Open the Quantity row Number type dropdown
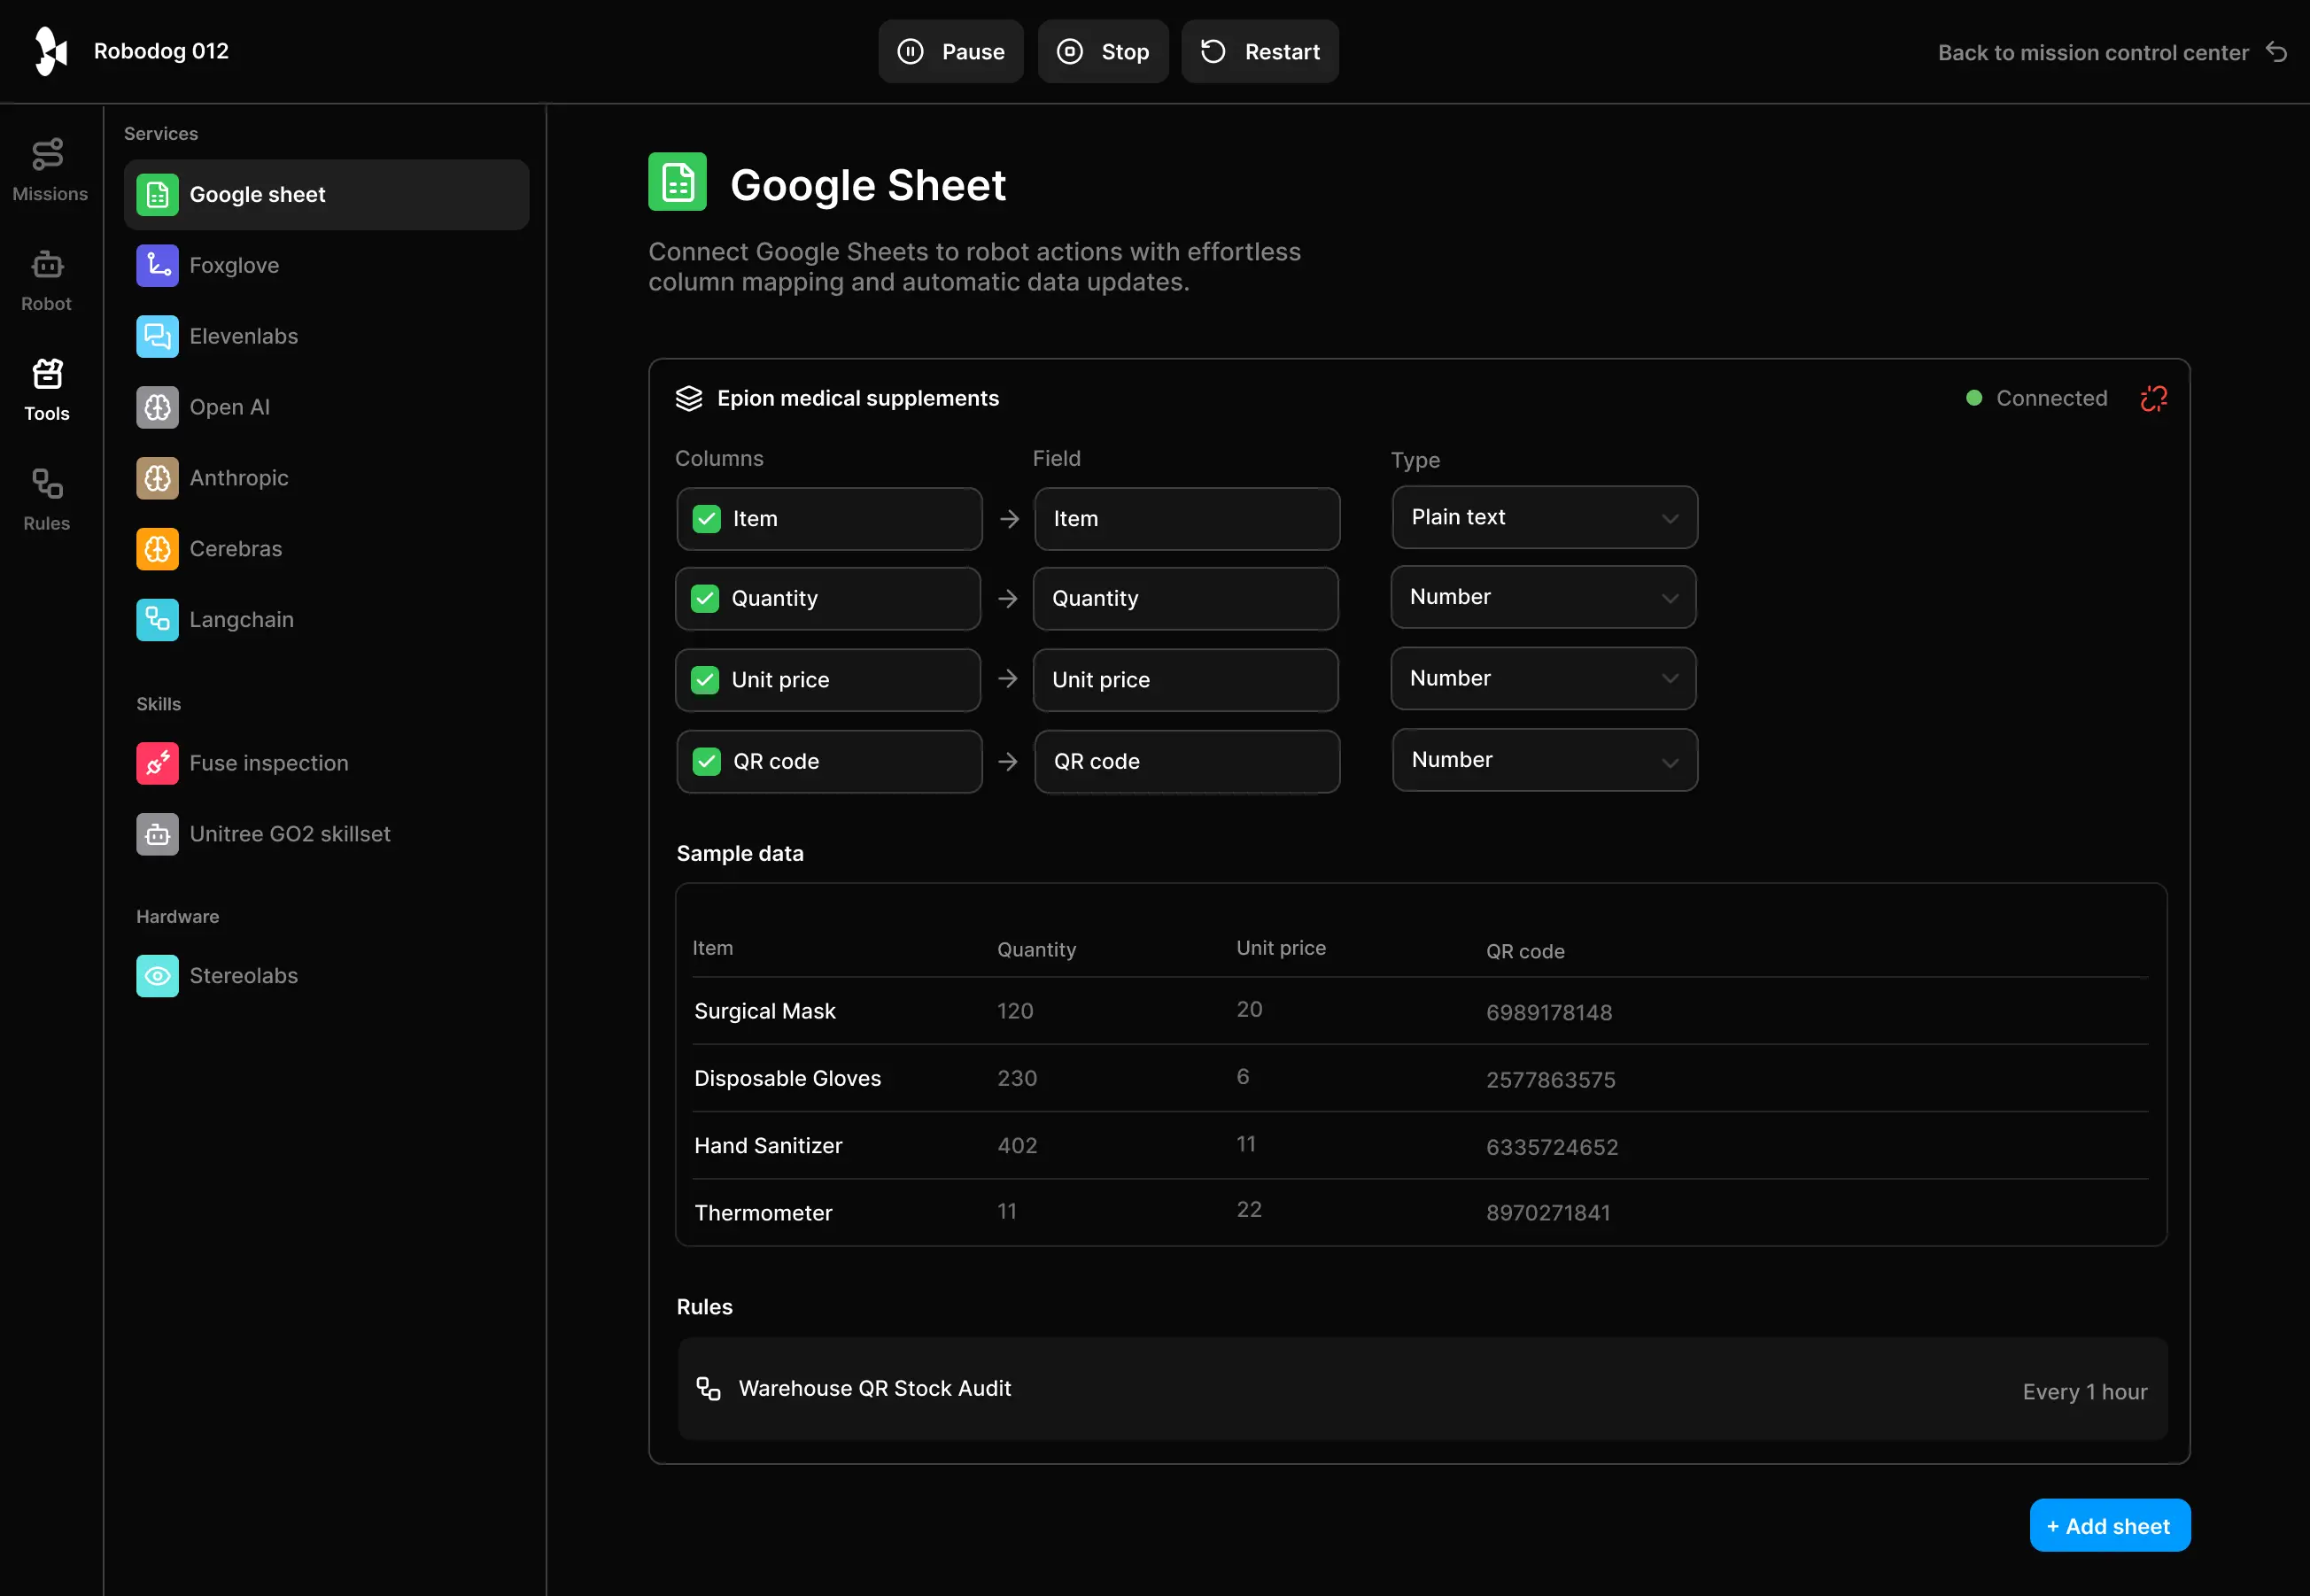Image resolution: width=2310 pixels, height=1596 pixels. tap(1542, 597)
